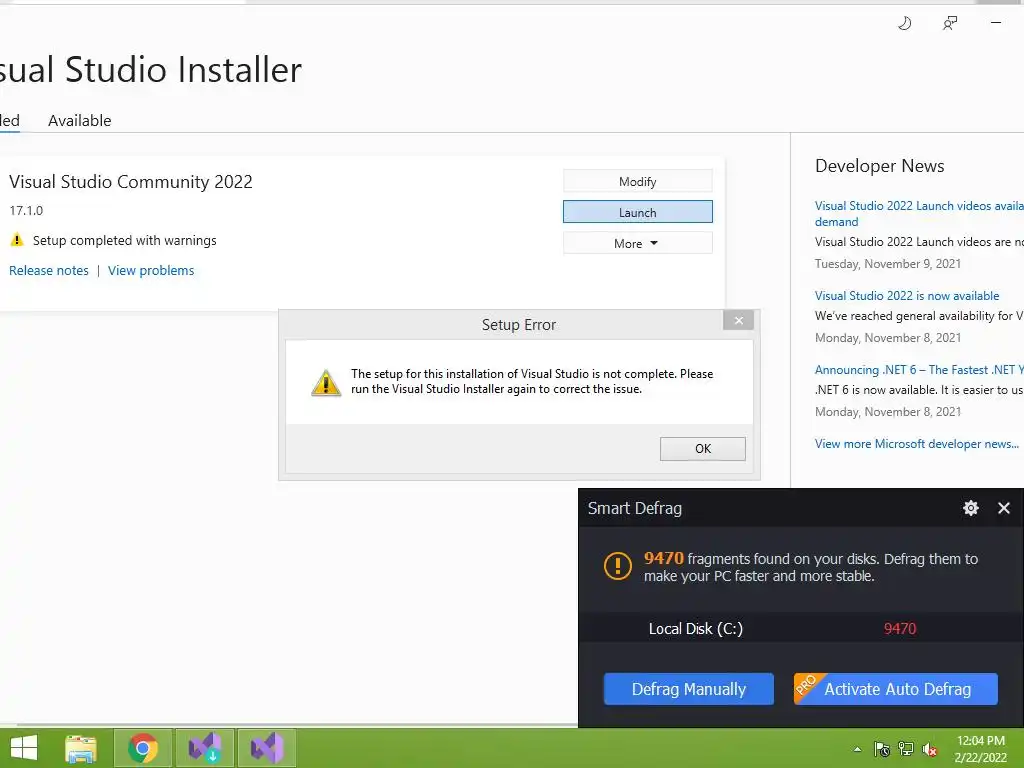Open Announcing .NET 6 news link
This screenshot has height=768, width=1024.
pos(919,370)
